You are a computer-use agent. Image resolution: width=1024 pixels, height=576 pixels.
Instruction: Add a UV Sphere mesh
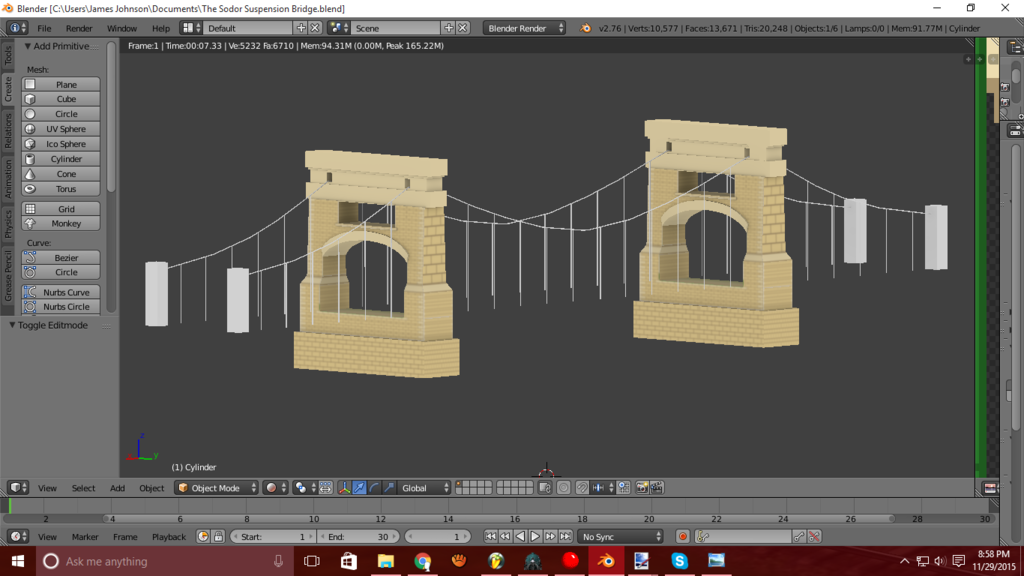[61, 129]
